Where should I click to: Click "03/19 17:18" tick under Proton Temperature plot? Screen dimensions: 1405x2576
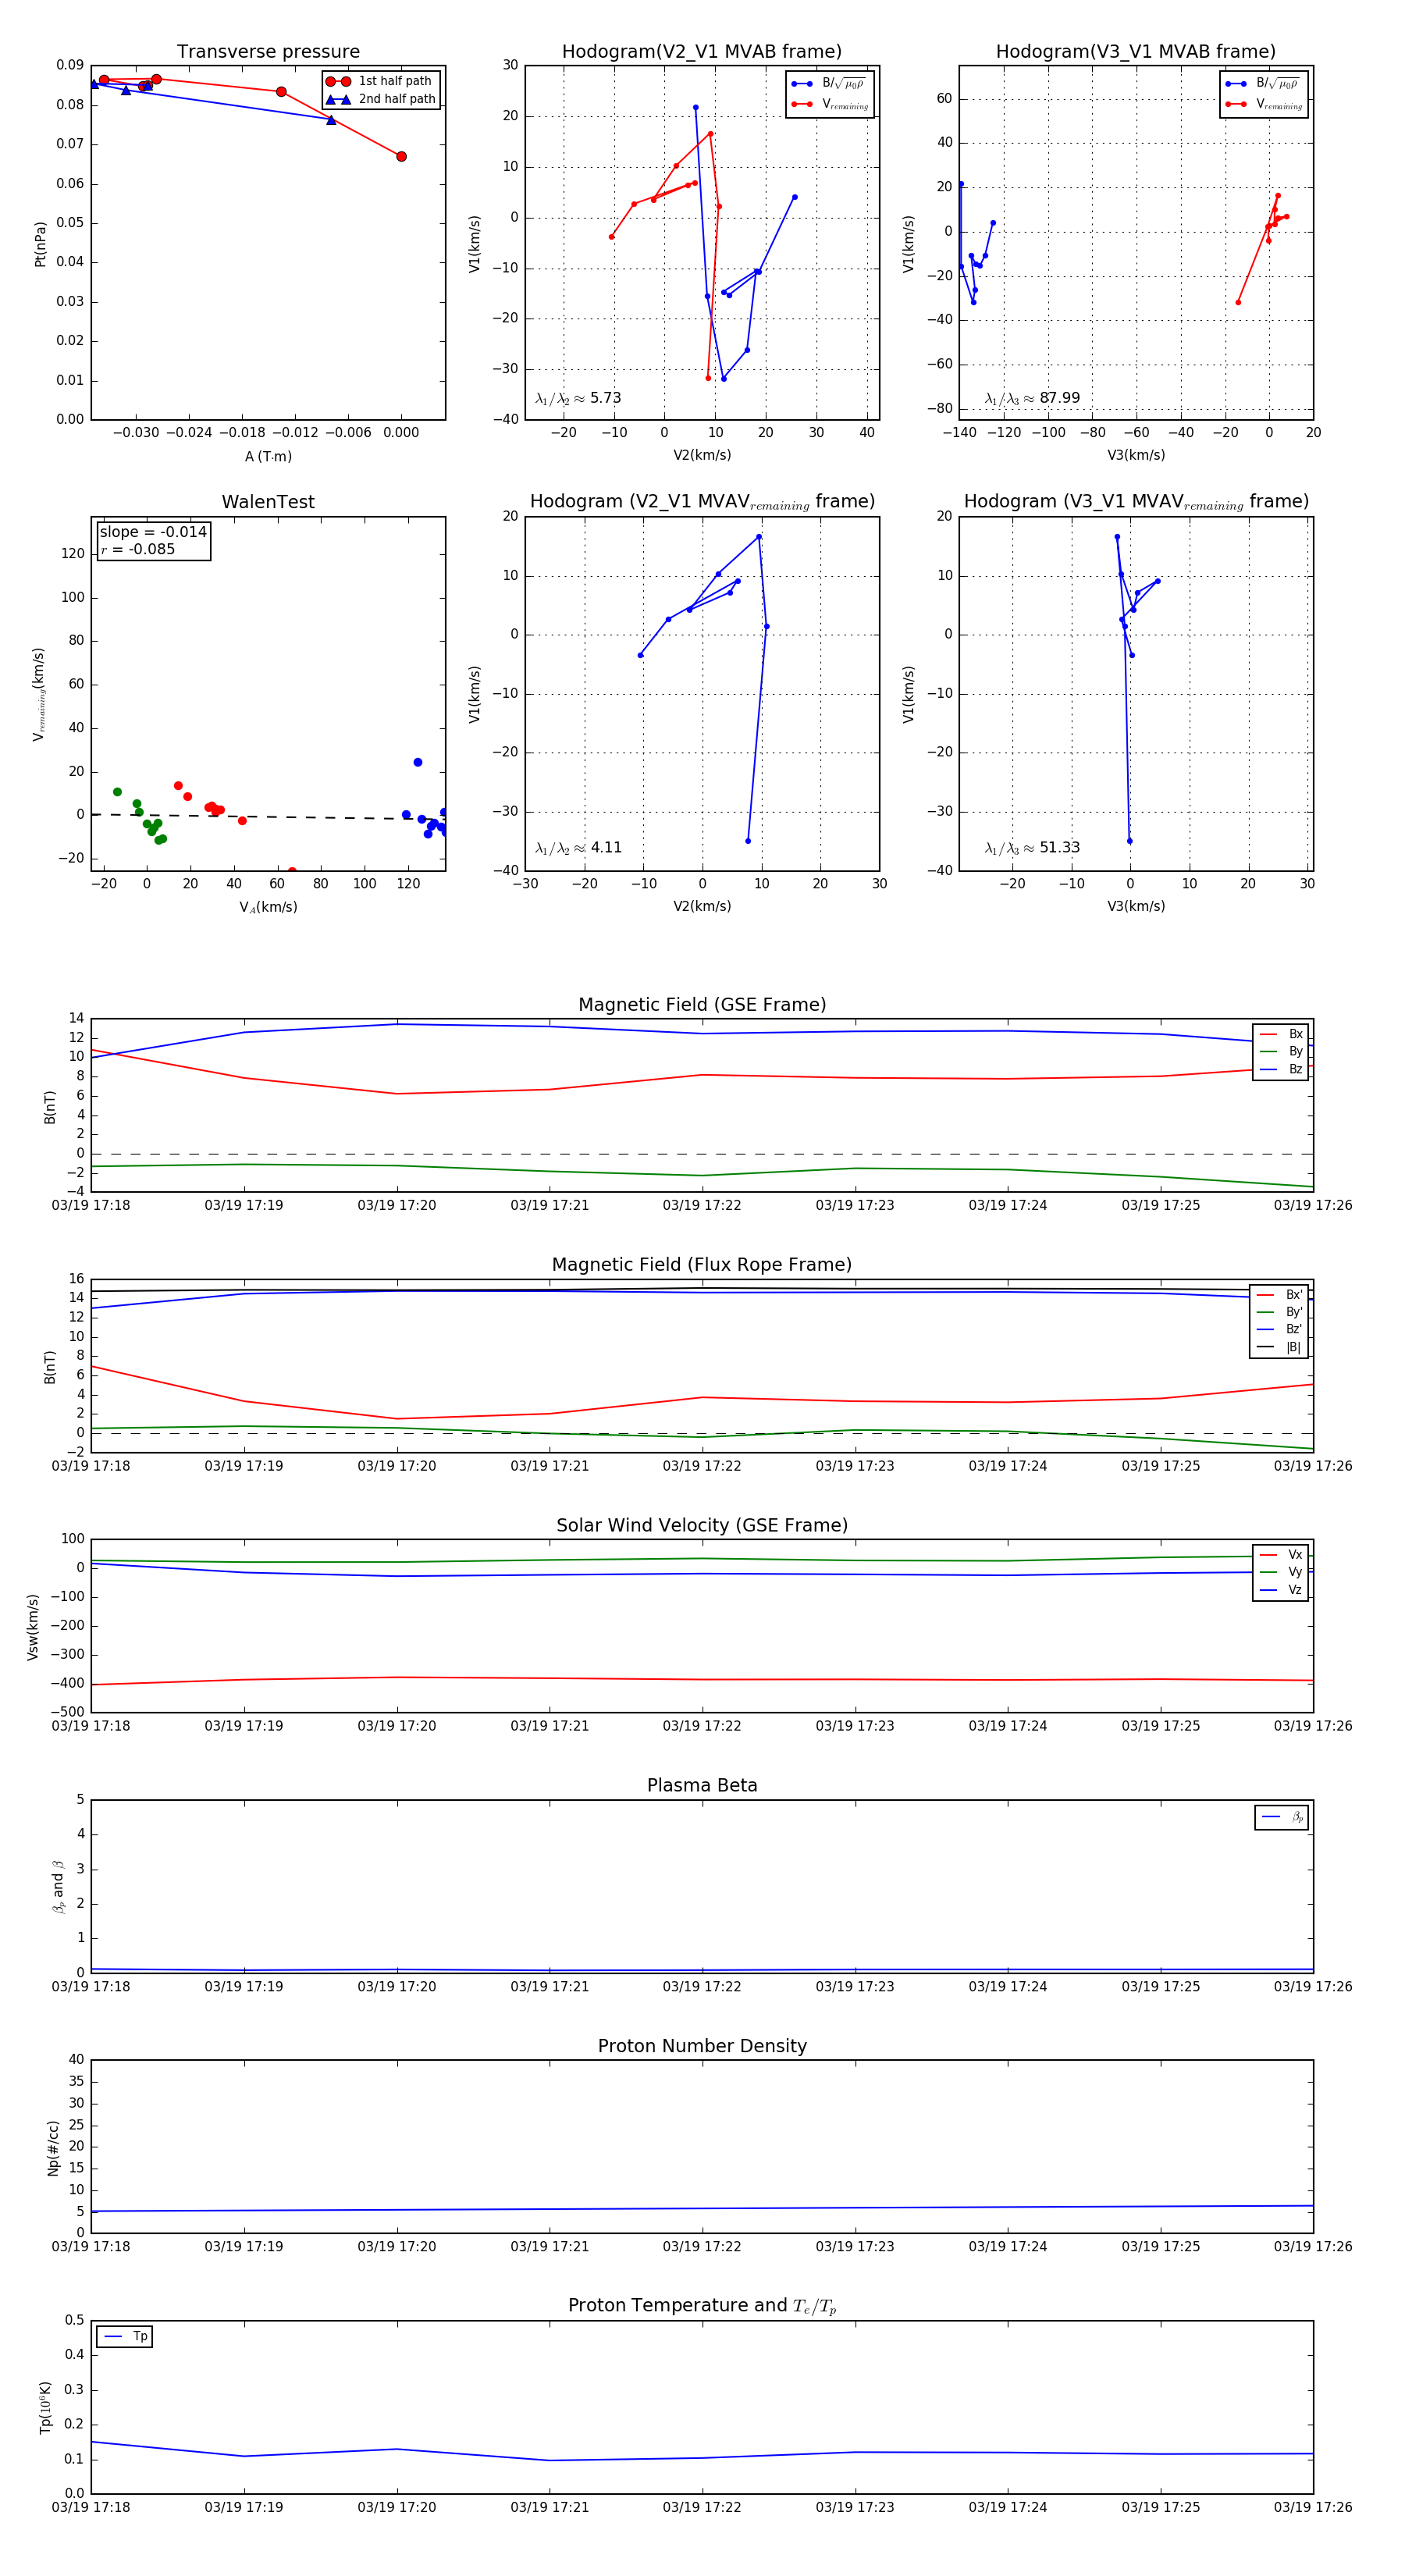click(91, 2508)
